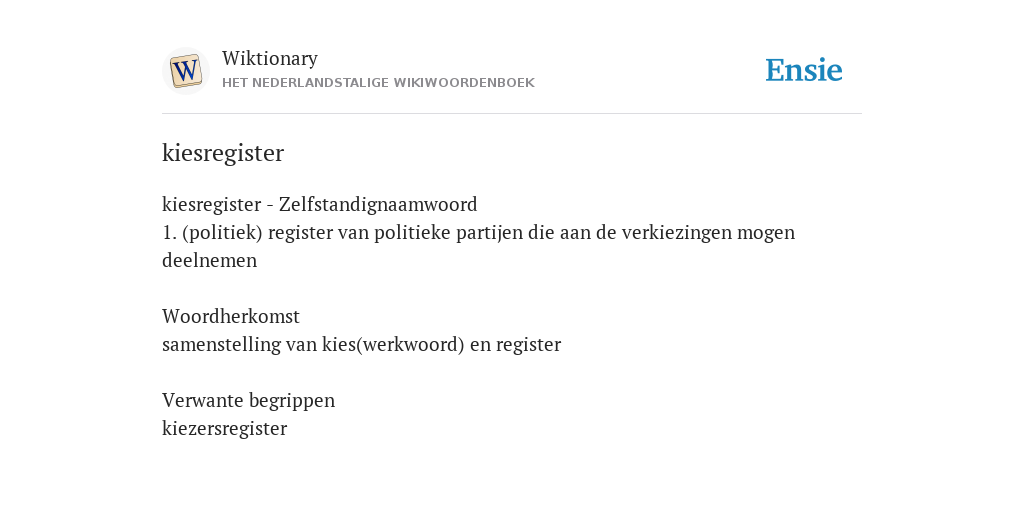
Task: Click the samenstelling van kies(werkwoord) line
Action: (361, 345)
